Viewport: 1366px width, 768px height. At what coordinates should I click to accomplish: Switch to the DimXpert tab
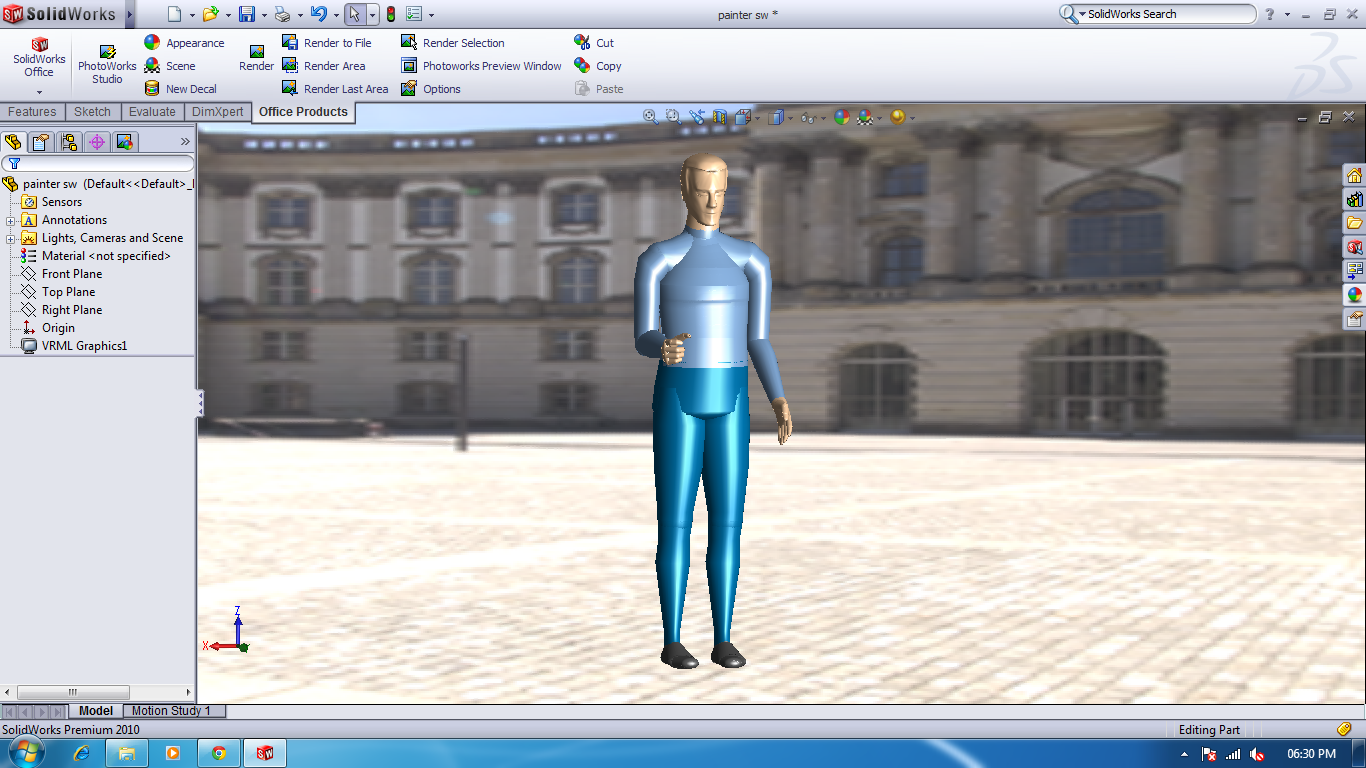218,112
